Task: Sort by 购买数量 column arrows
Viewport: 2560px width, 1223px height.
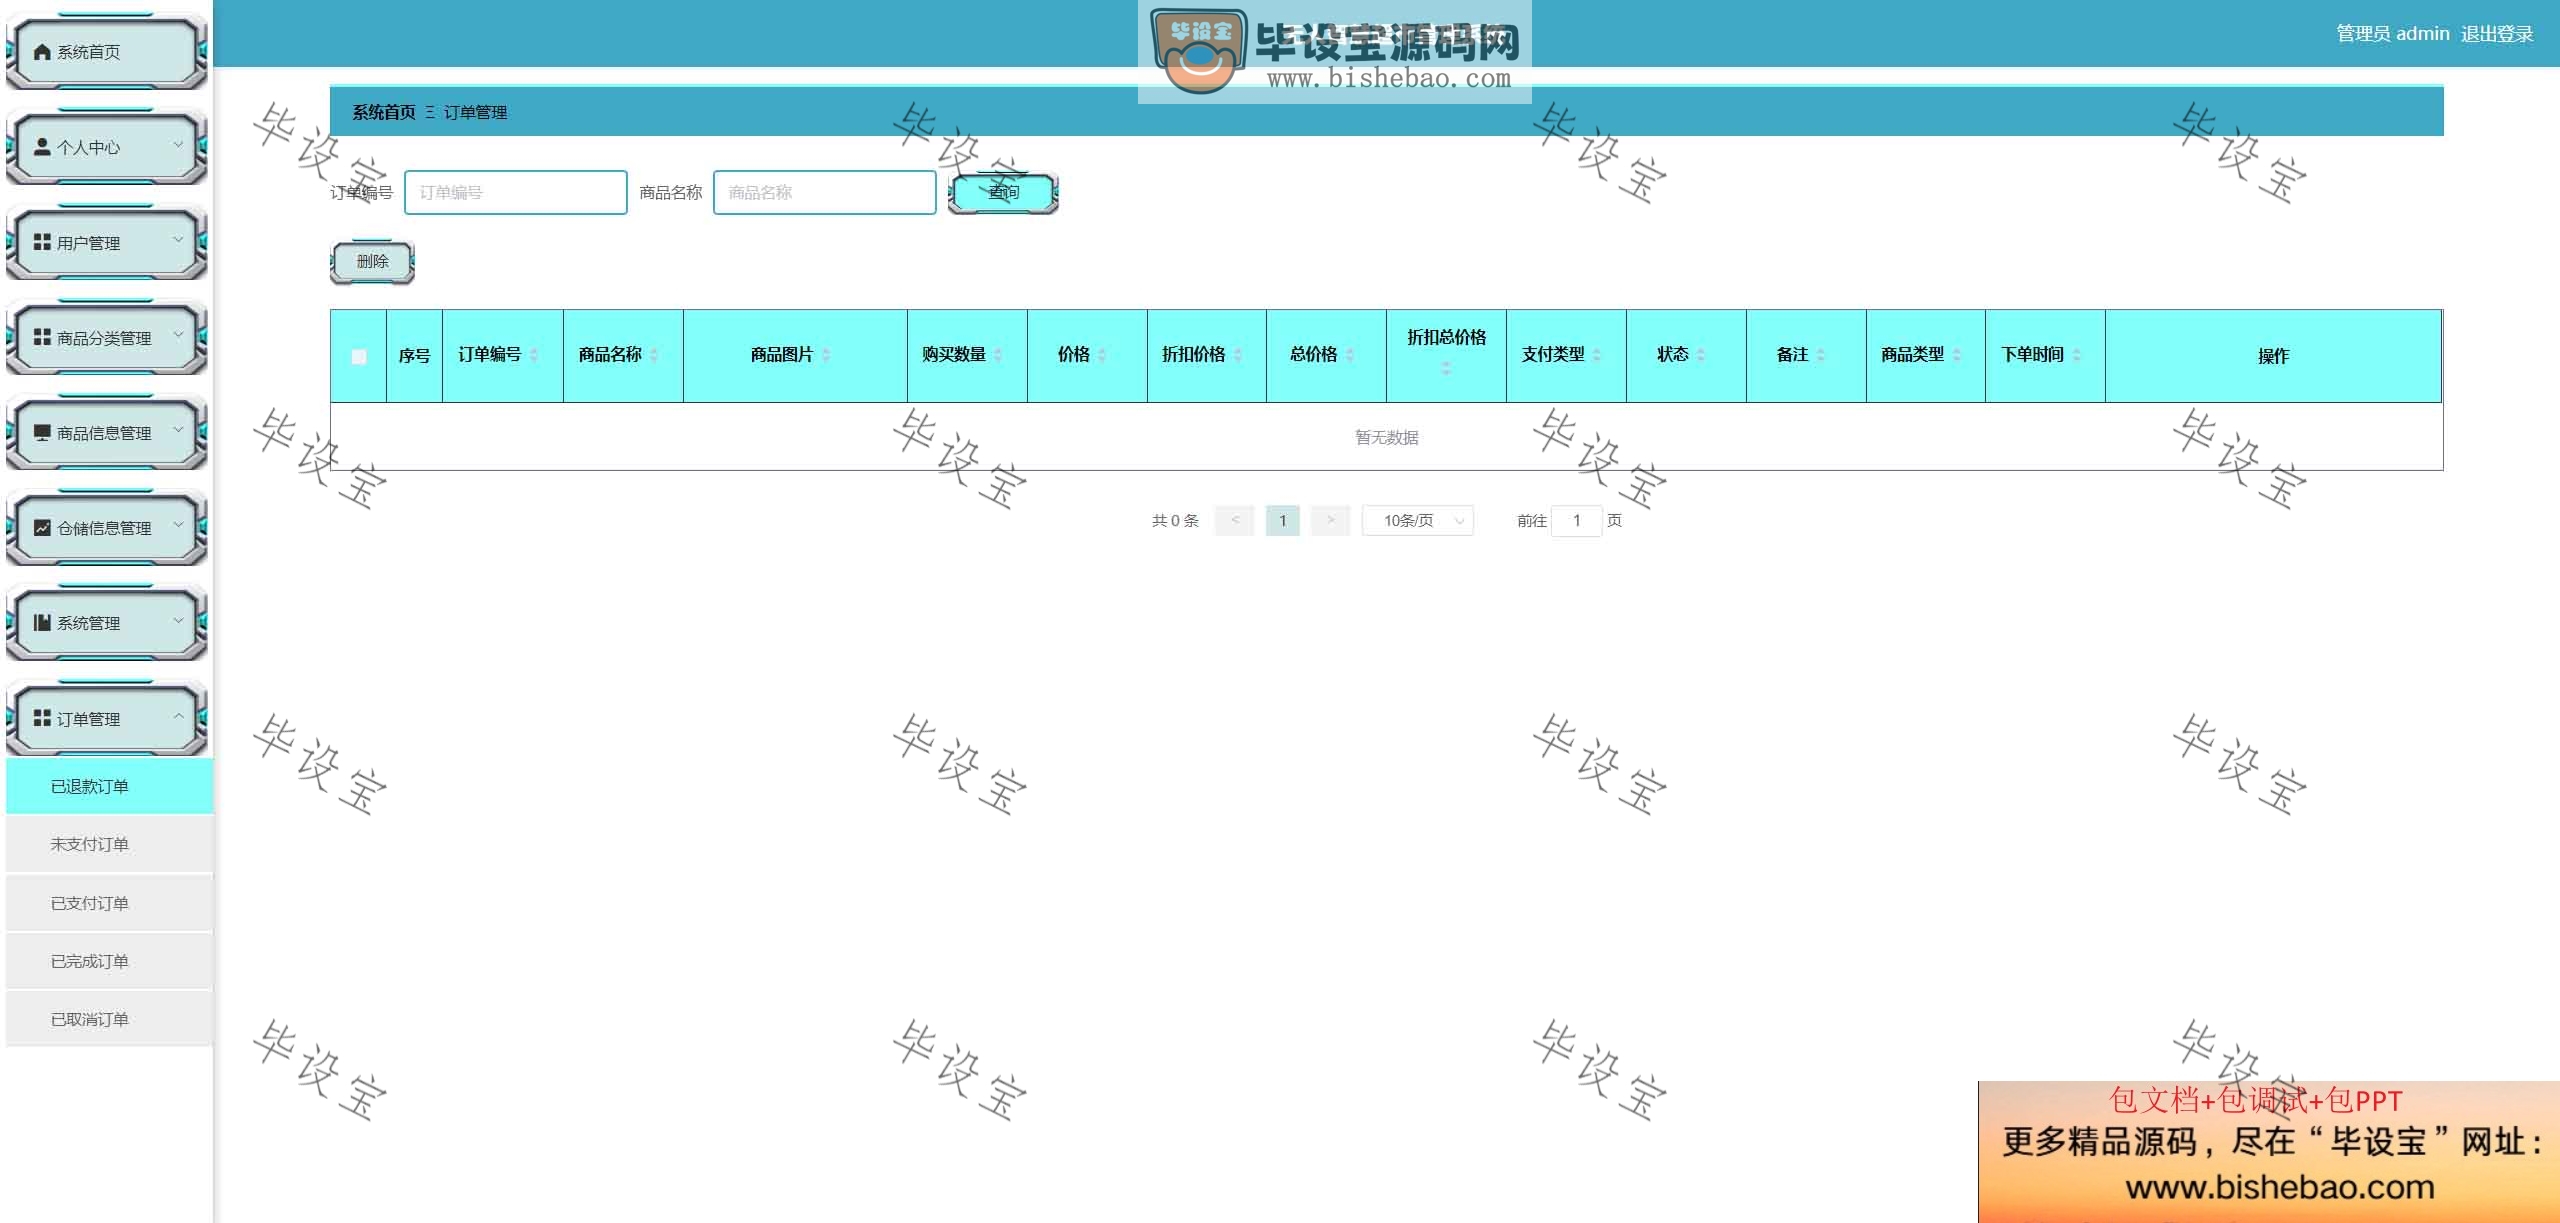Action: tap(998, 355)
